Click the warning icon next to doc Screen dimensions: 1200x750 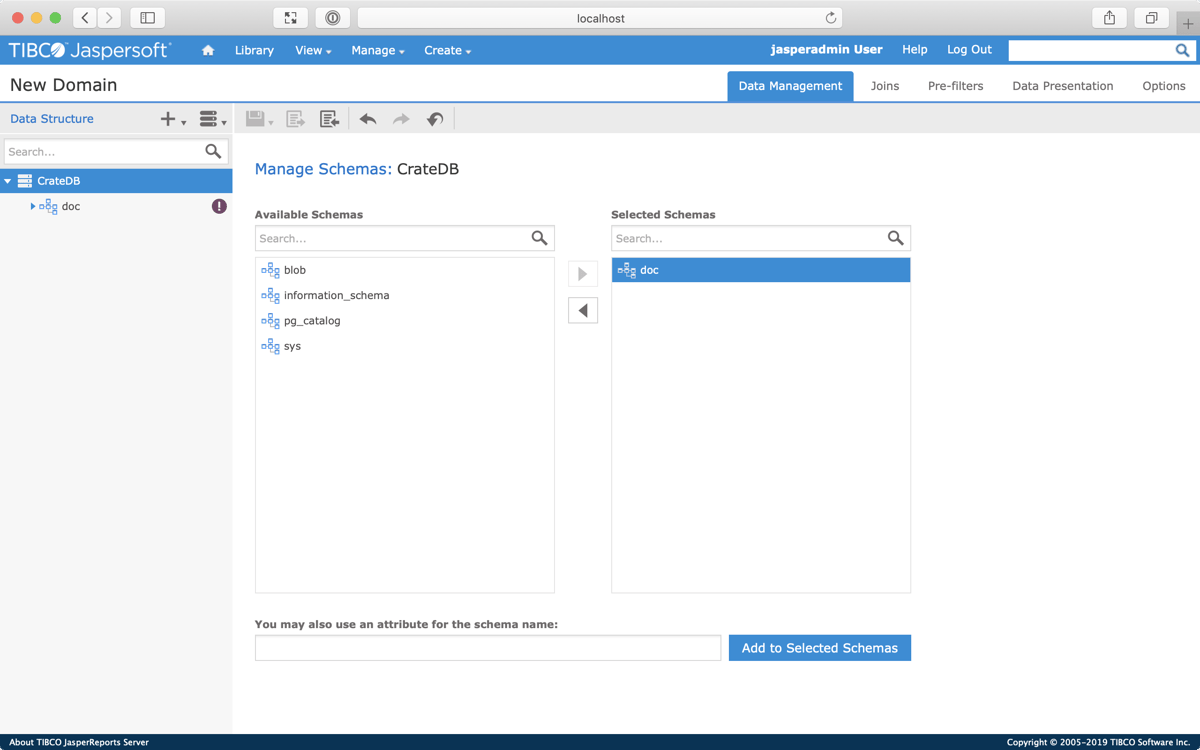pyautogui.click(x=219, y=206)
